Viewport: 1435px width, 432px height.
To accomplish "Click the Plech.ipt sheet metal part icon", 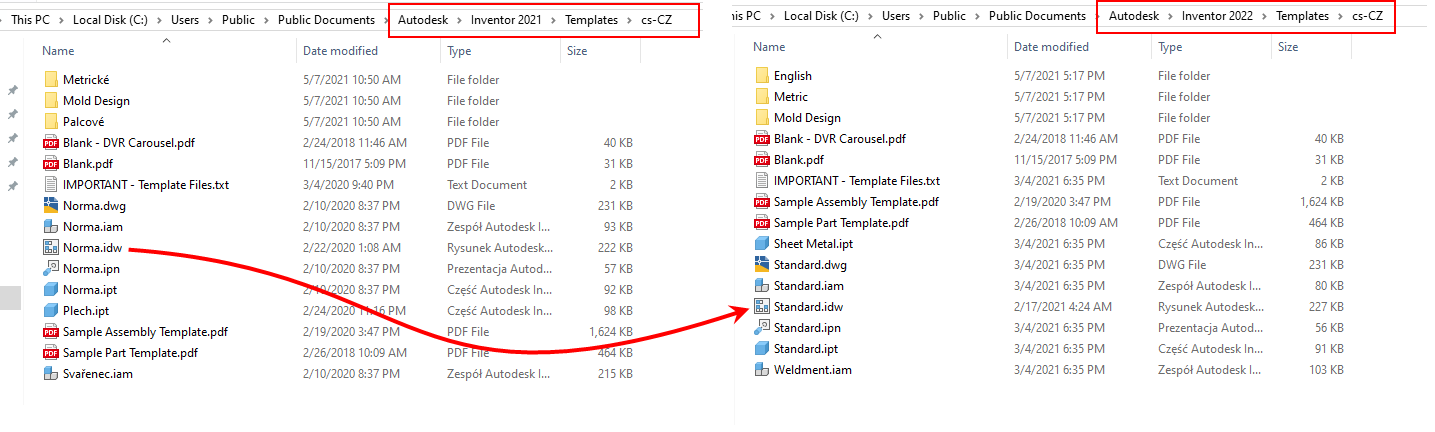I will coord(51,310).
